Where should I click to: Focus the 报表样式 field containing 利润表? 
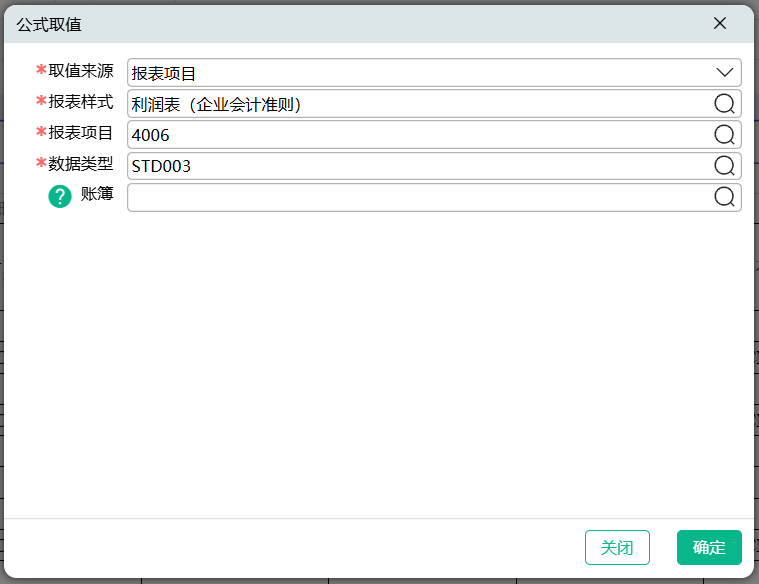point(420,104)
